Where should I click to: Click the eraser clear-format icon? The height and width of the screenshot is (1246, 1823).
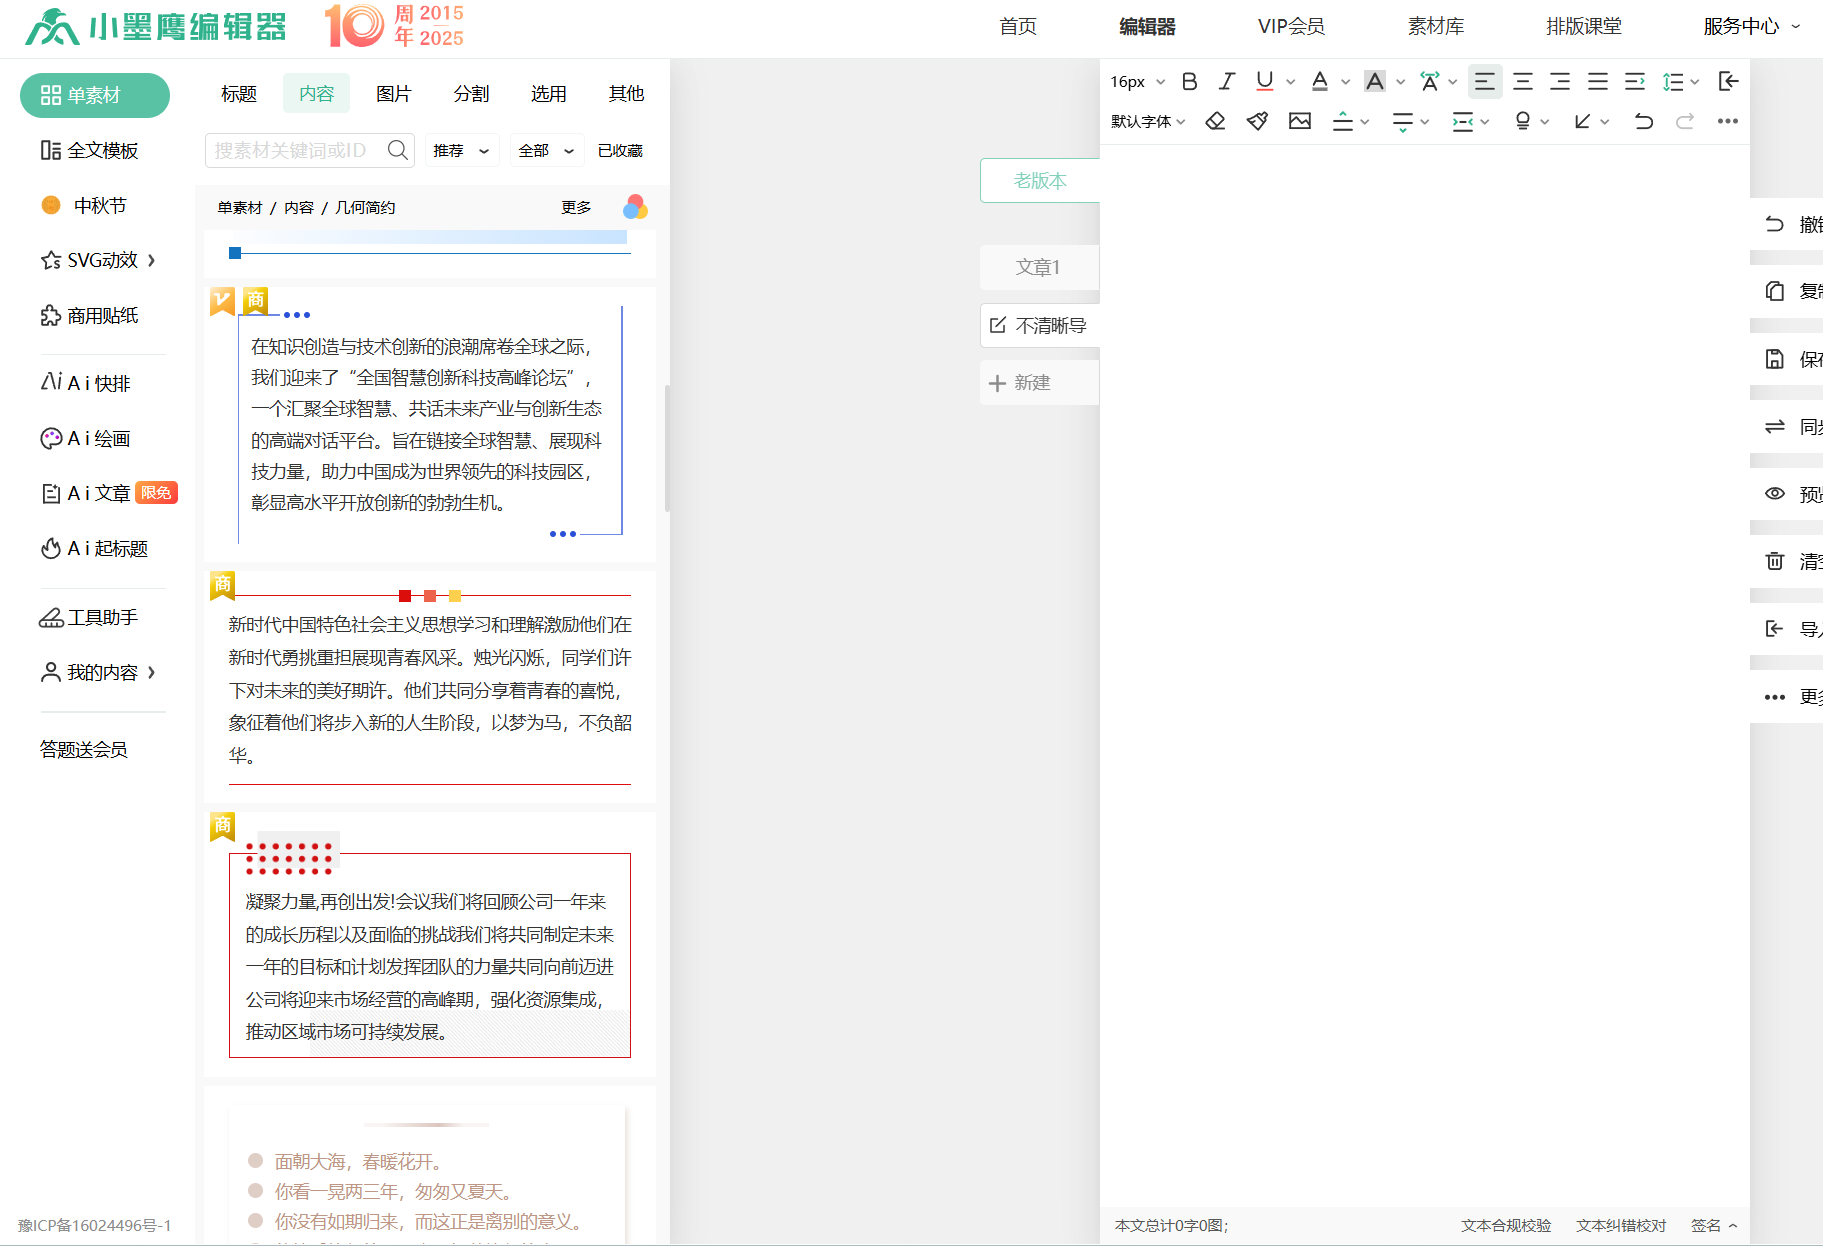point(1215,121)
